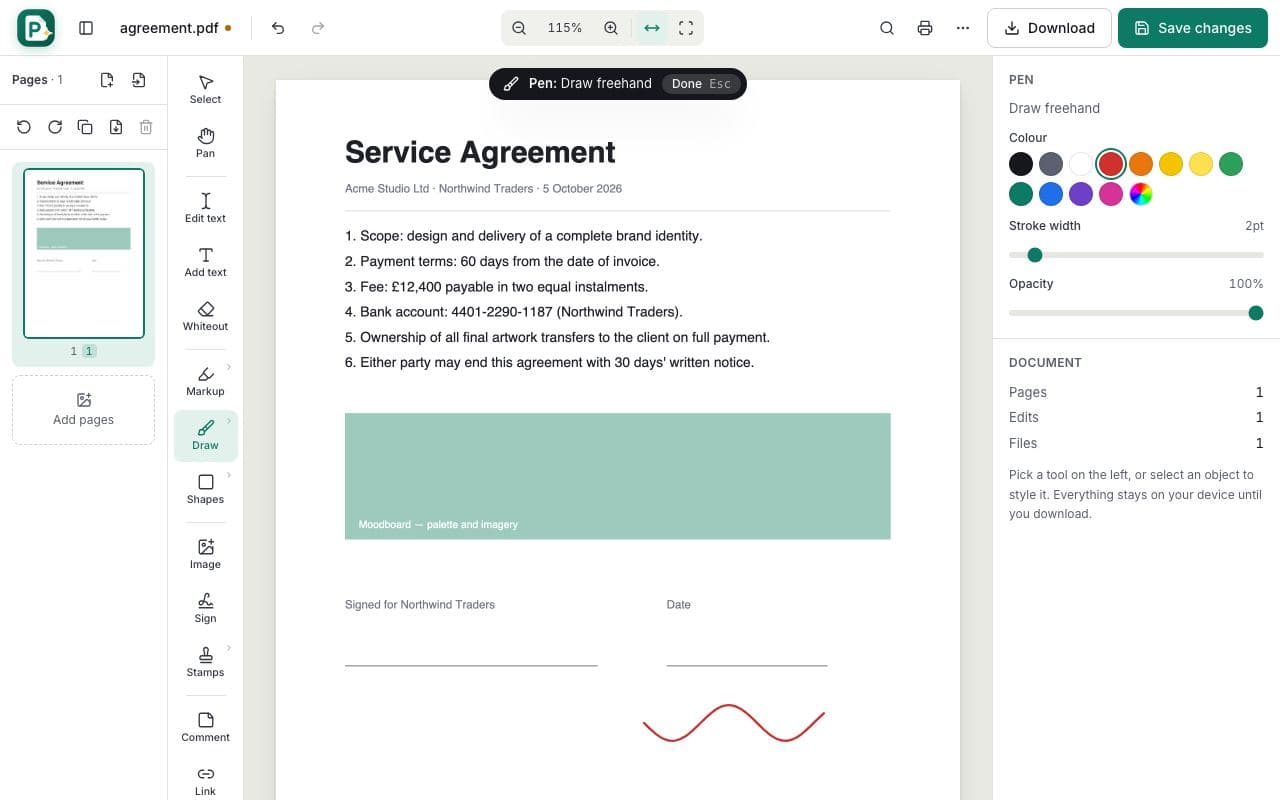Open the Sign tool

tap(205, 607)
